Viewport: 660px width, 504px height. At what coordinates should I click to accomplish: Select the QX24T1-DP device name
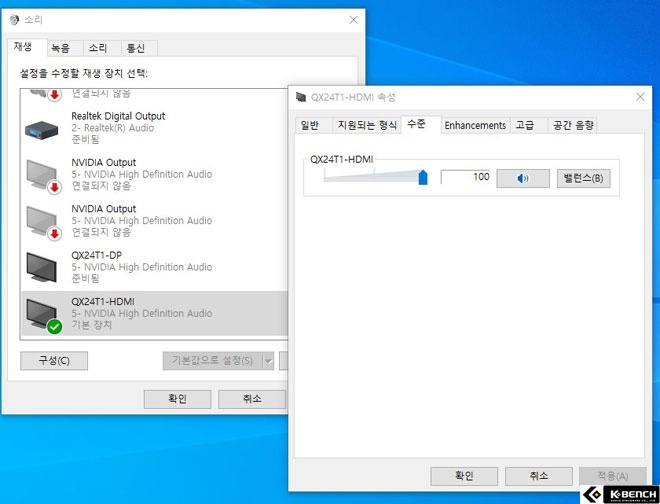pos(96,255)
